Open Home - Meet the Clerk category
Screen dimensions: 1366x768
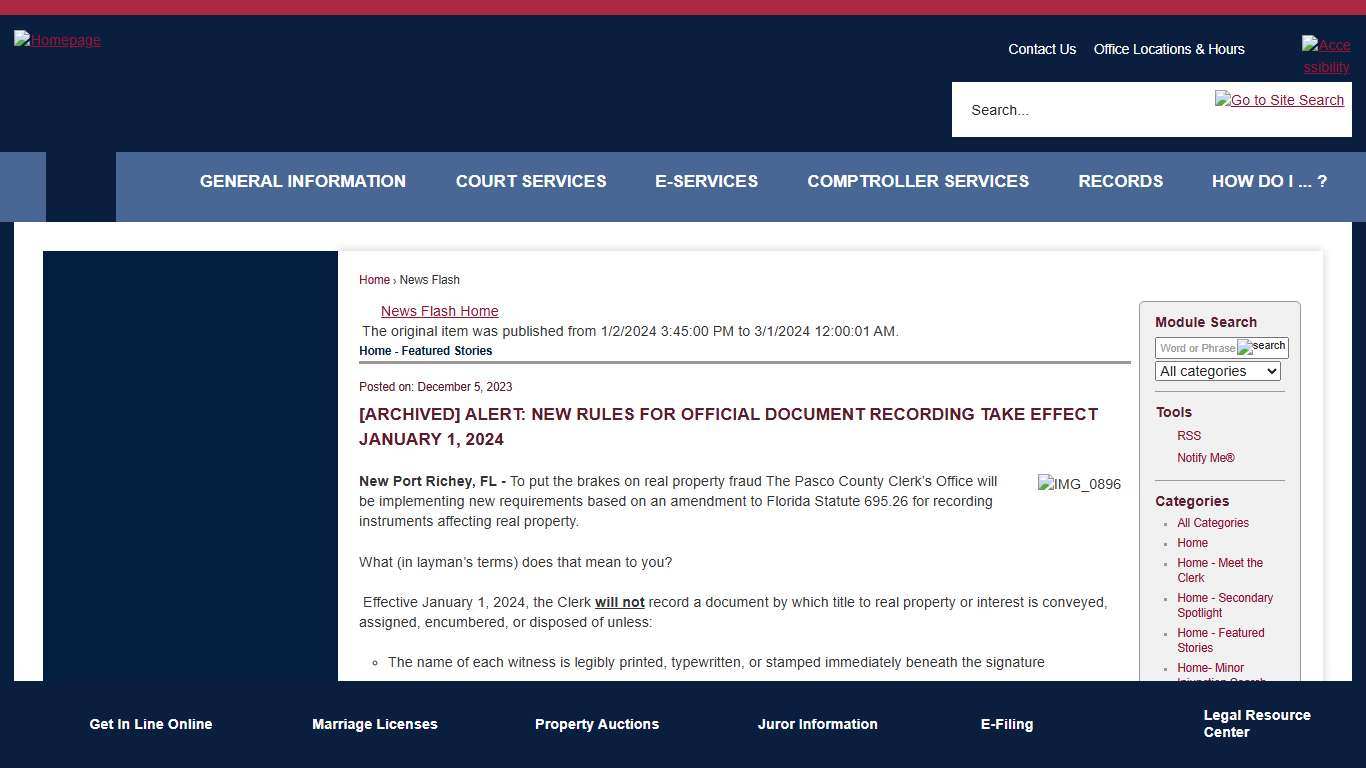[1220, 570]
